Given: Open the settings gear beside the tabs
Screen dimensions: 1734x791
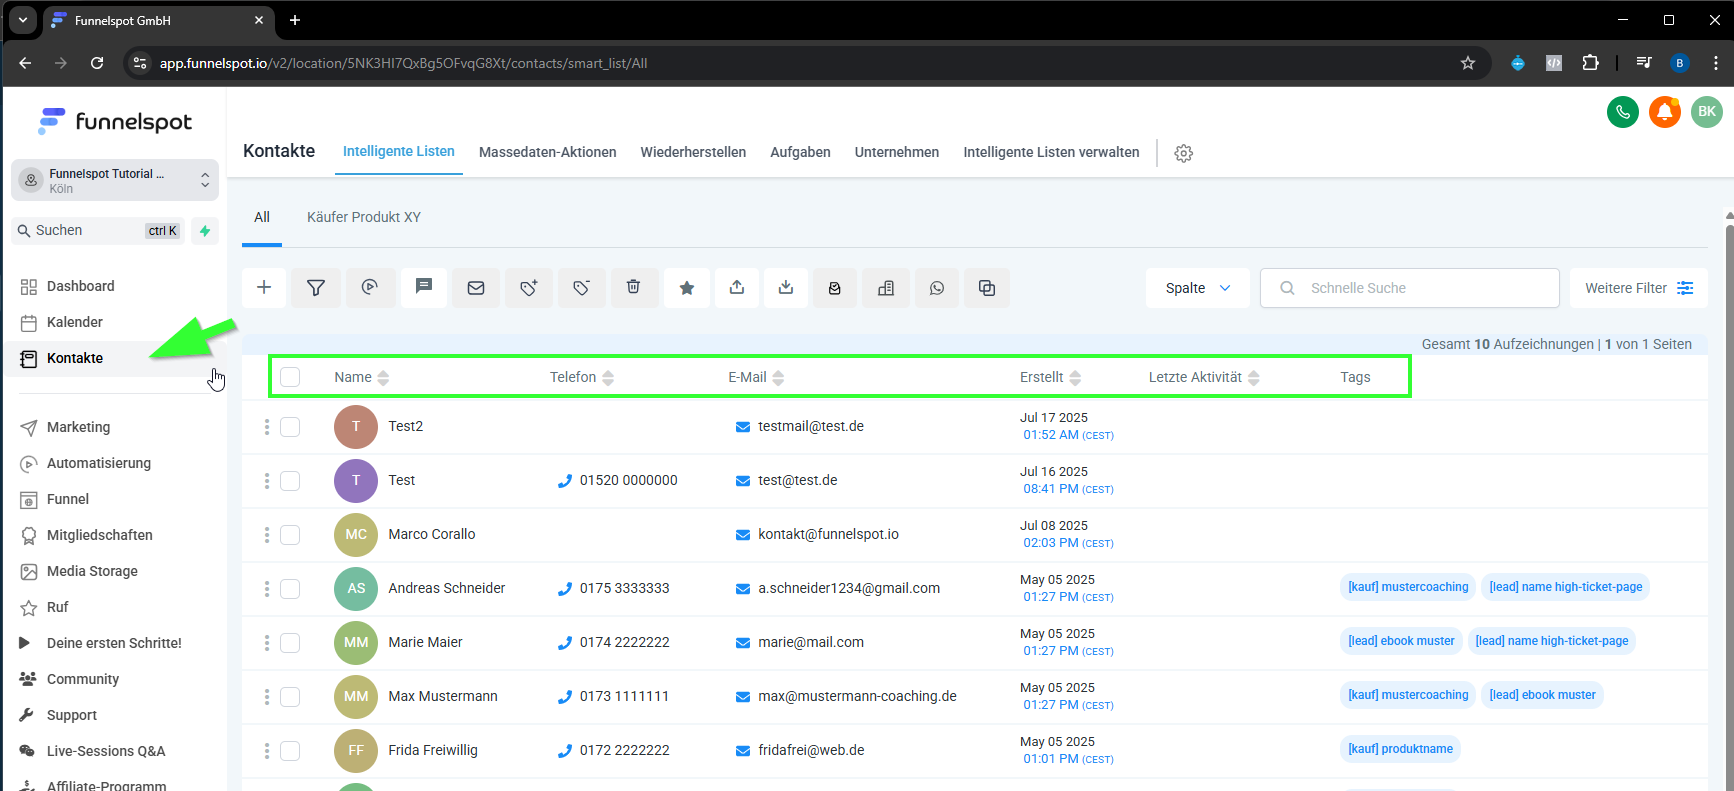Looking at the screenshot, I should click(1184, 153).
